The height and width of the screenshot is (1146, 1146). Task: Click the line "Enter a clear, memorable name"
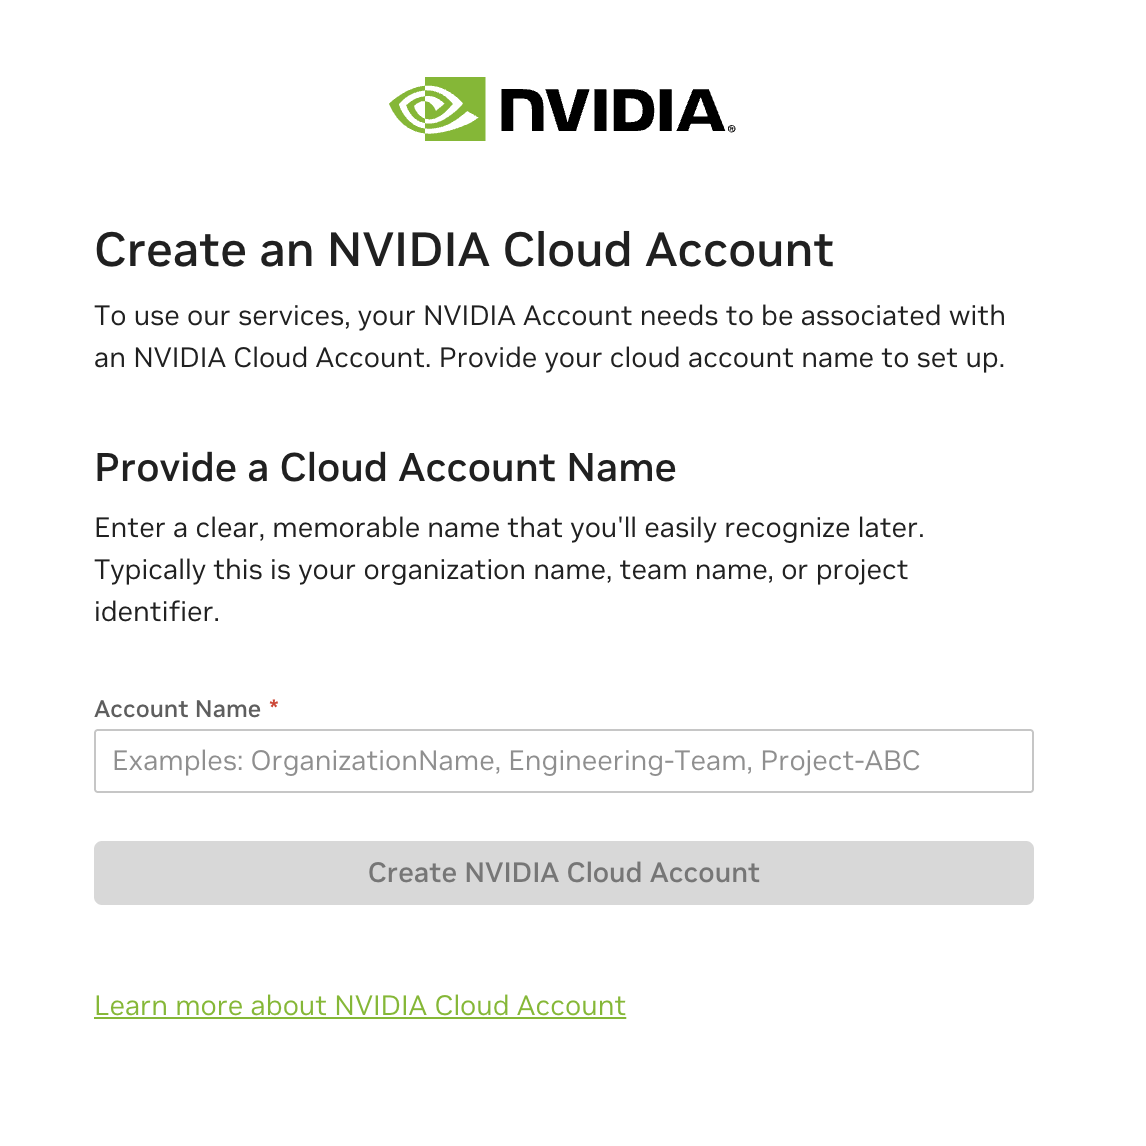click(x=509, y=528)
